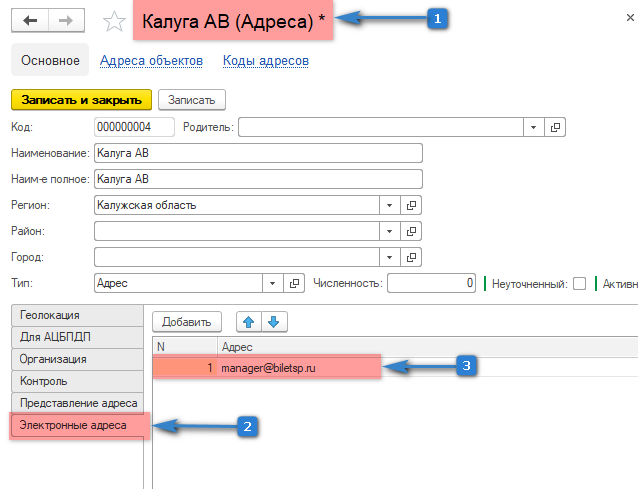Expand the Город dropdown list

[388, 257]
